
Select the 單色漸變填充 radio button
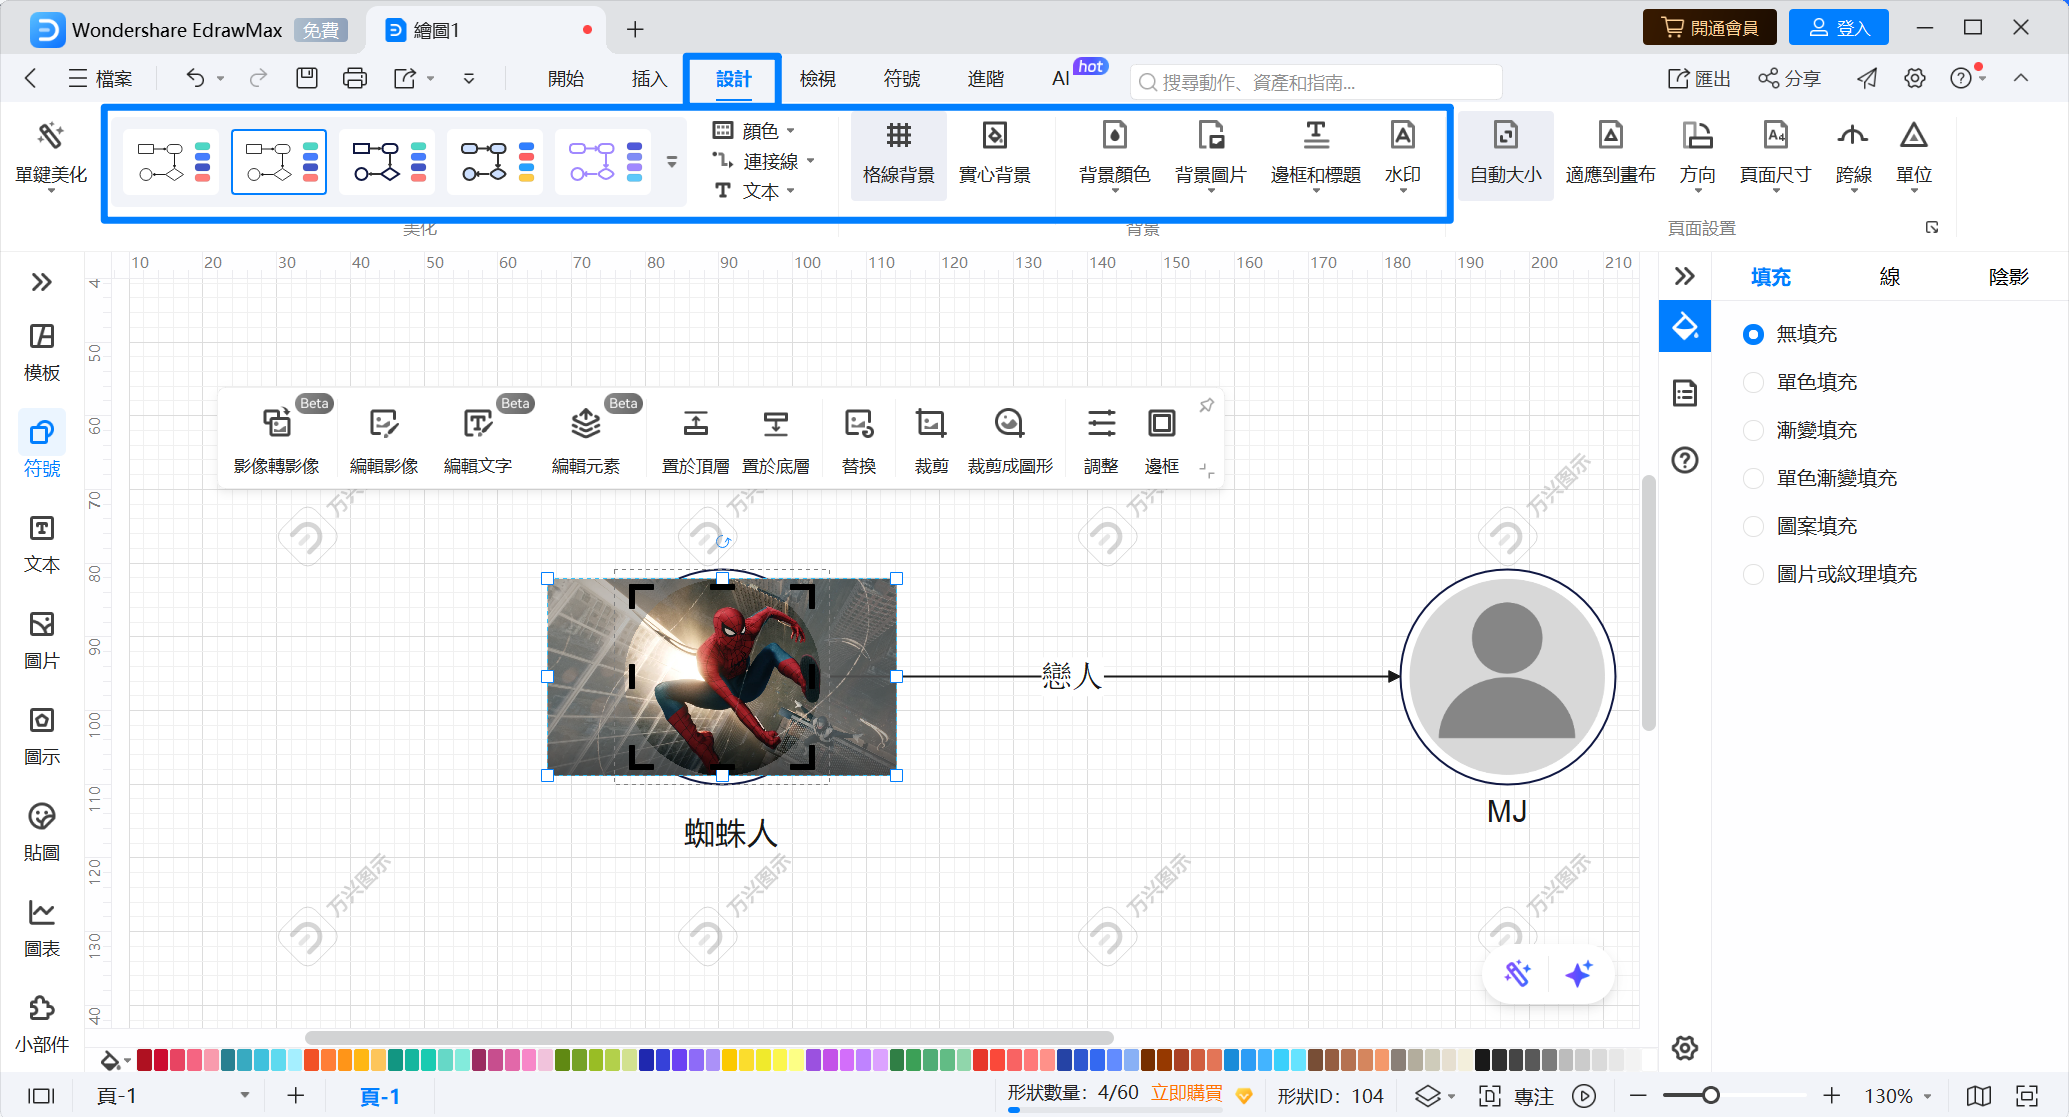coord(1753,478)
